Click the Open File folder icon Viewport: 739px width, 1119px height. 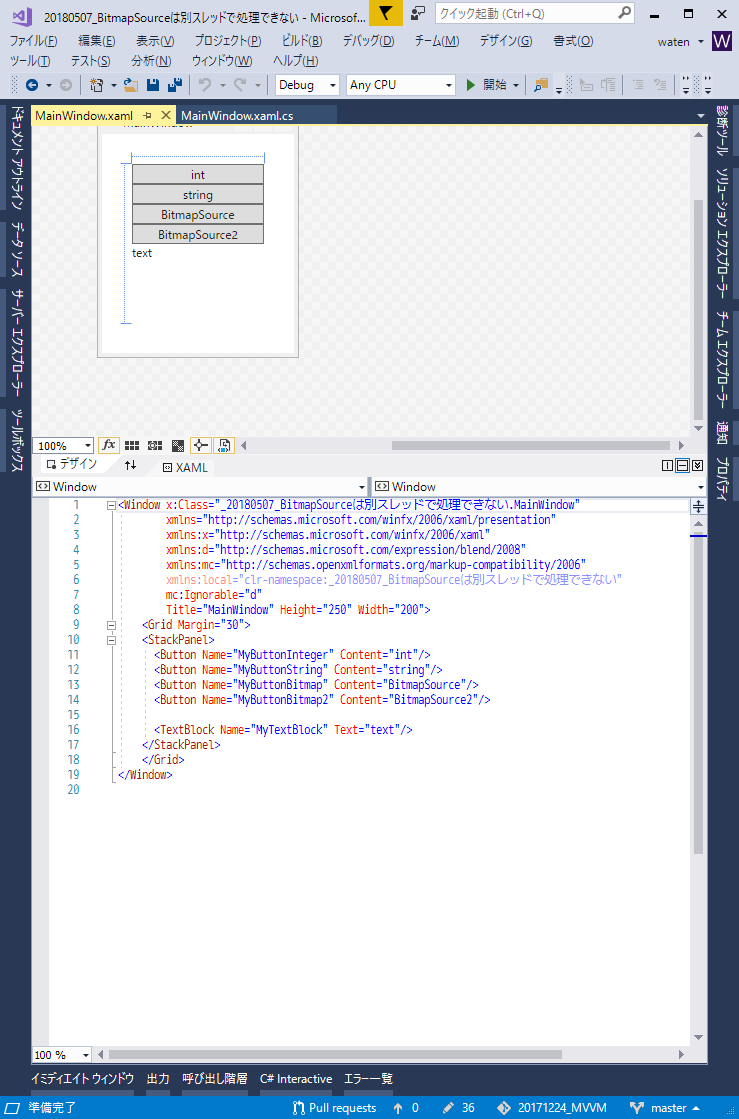131,85
